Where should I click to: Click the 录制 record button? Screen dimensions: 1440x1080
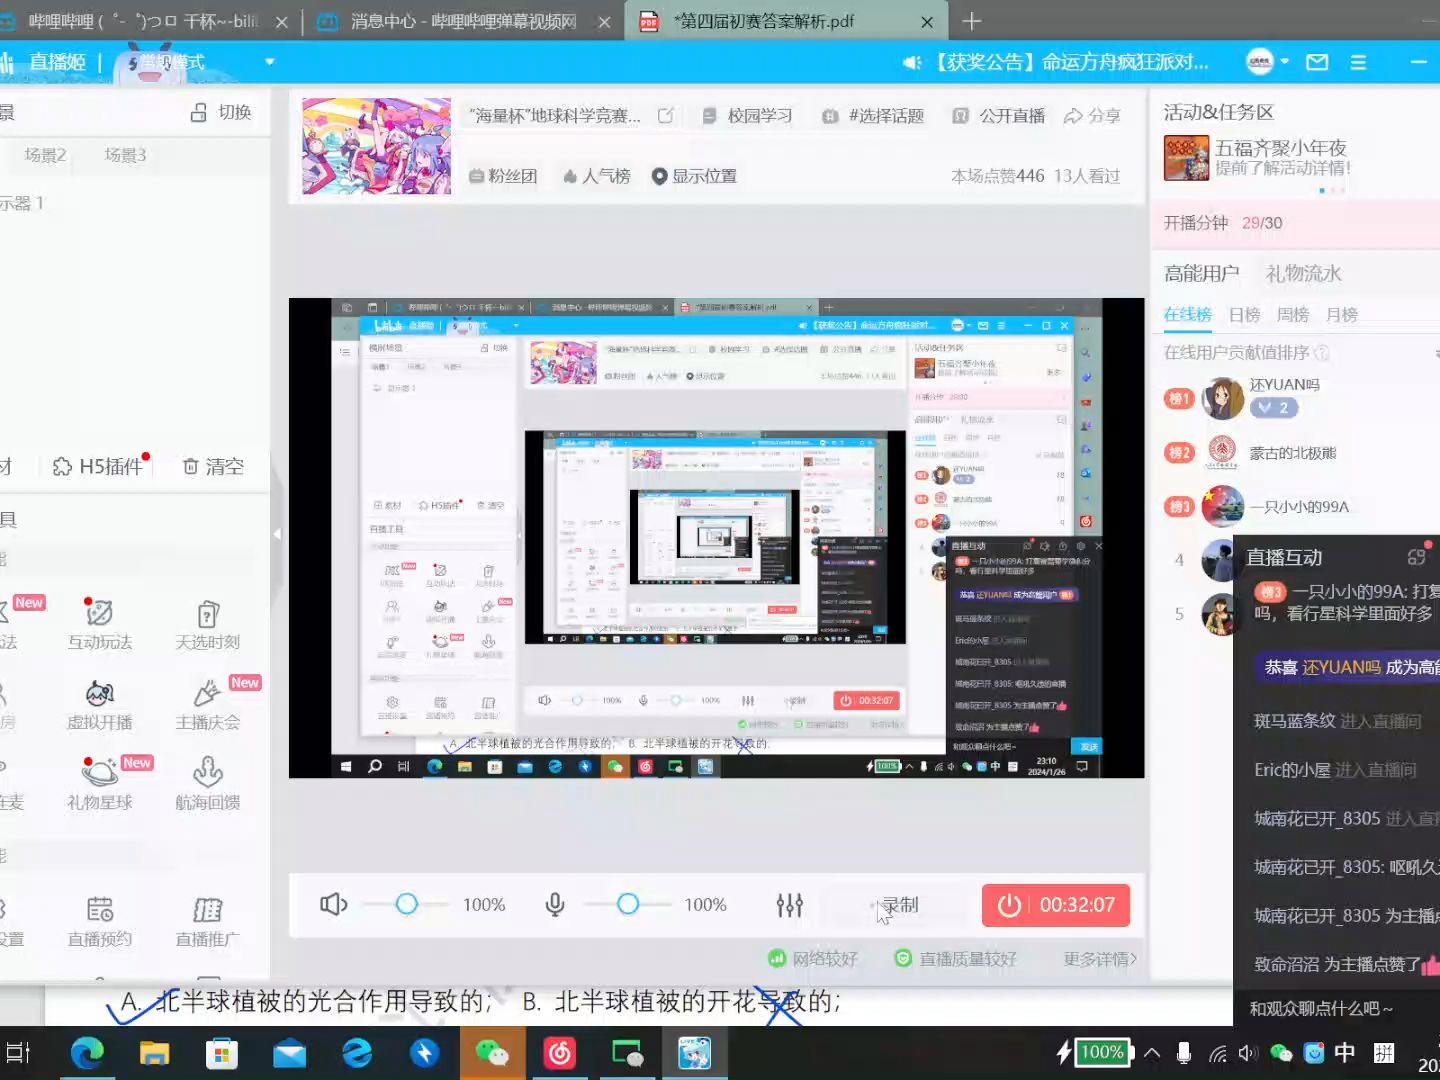pos(893,905)
